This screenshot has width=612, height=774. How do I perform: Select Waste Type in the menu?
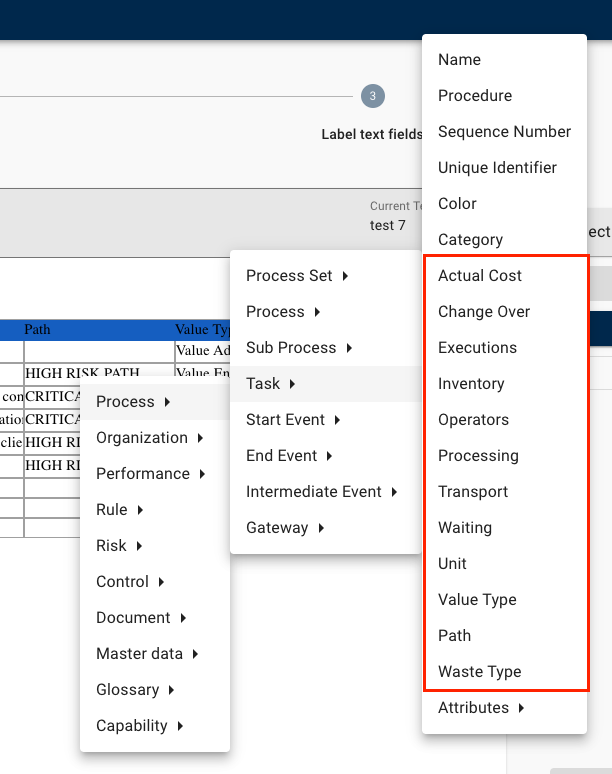coord(479,672)
